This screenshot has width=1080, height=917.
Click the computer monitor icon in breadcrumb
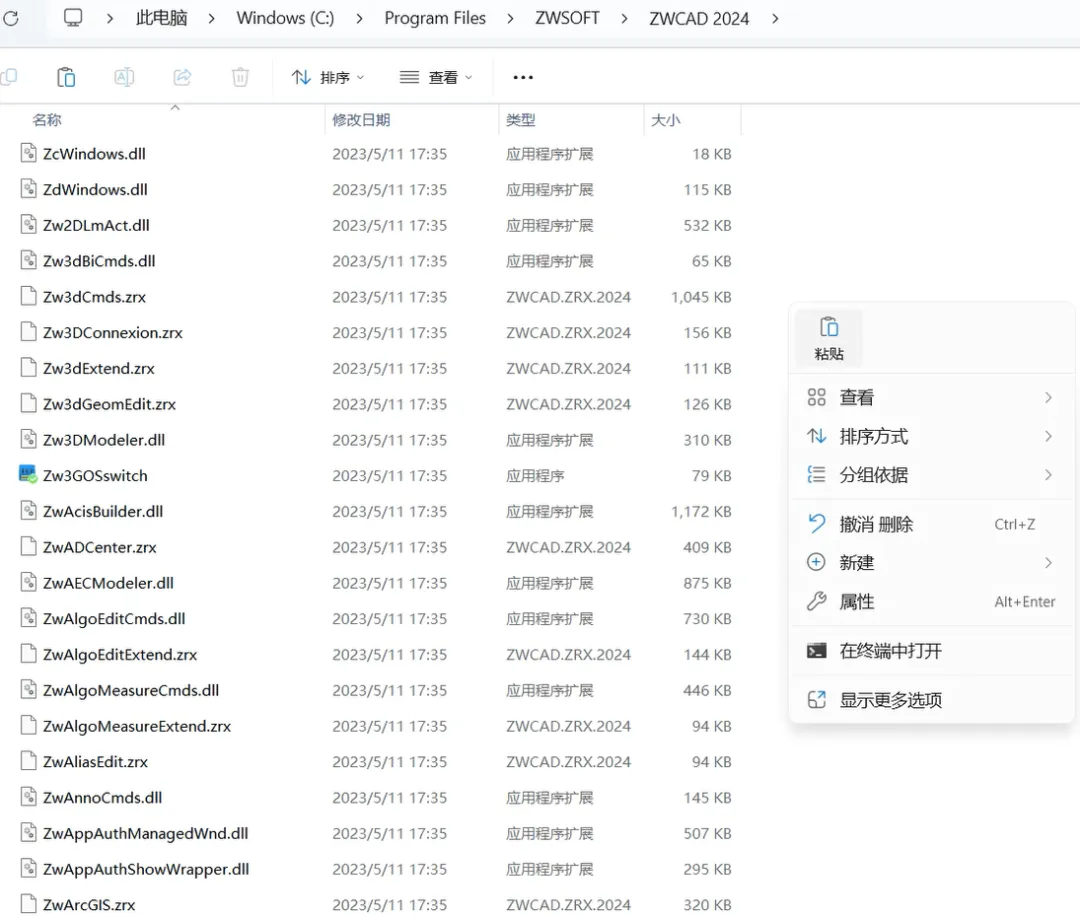pos(73,17)
